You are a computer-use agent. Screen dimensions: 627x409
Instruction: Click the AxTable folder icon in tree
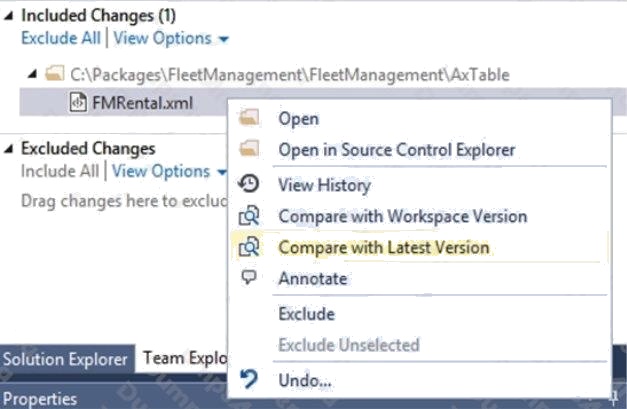coord(54,74)
